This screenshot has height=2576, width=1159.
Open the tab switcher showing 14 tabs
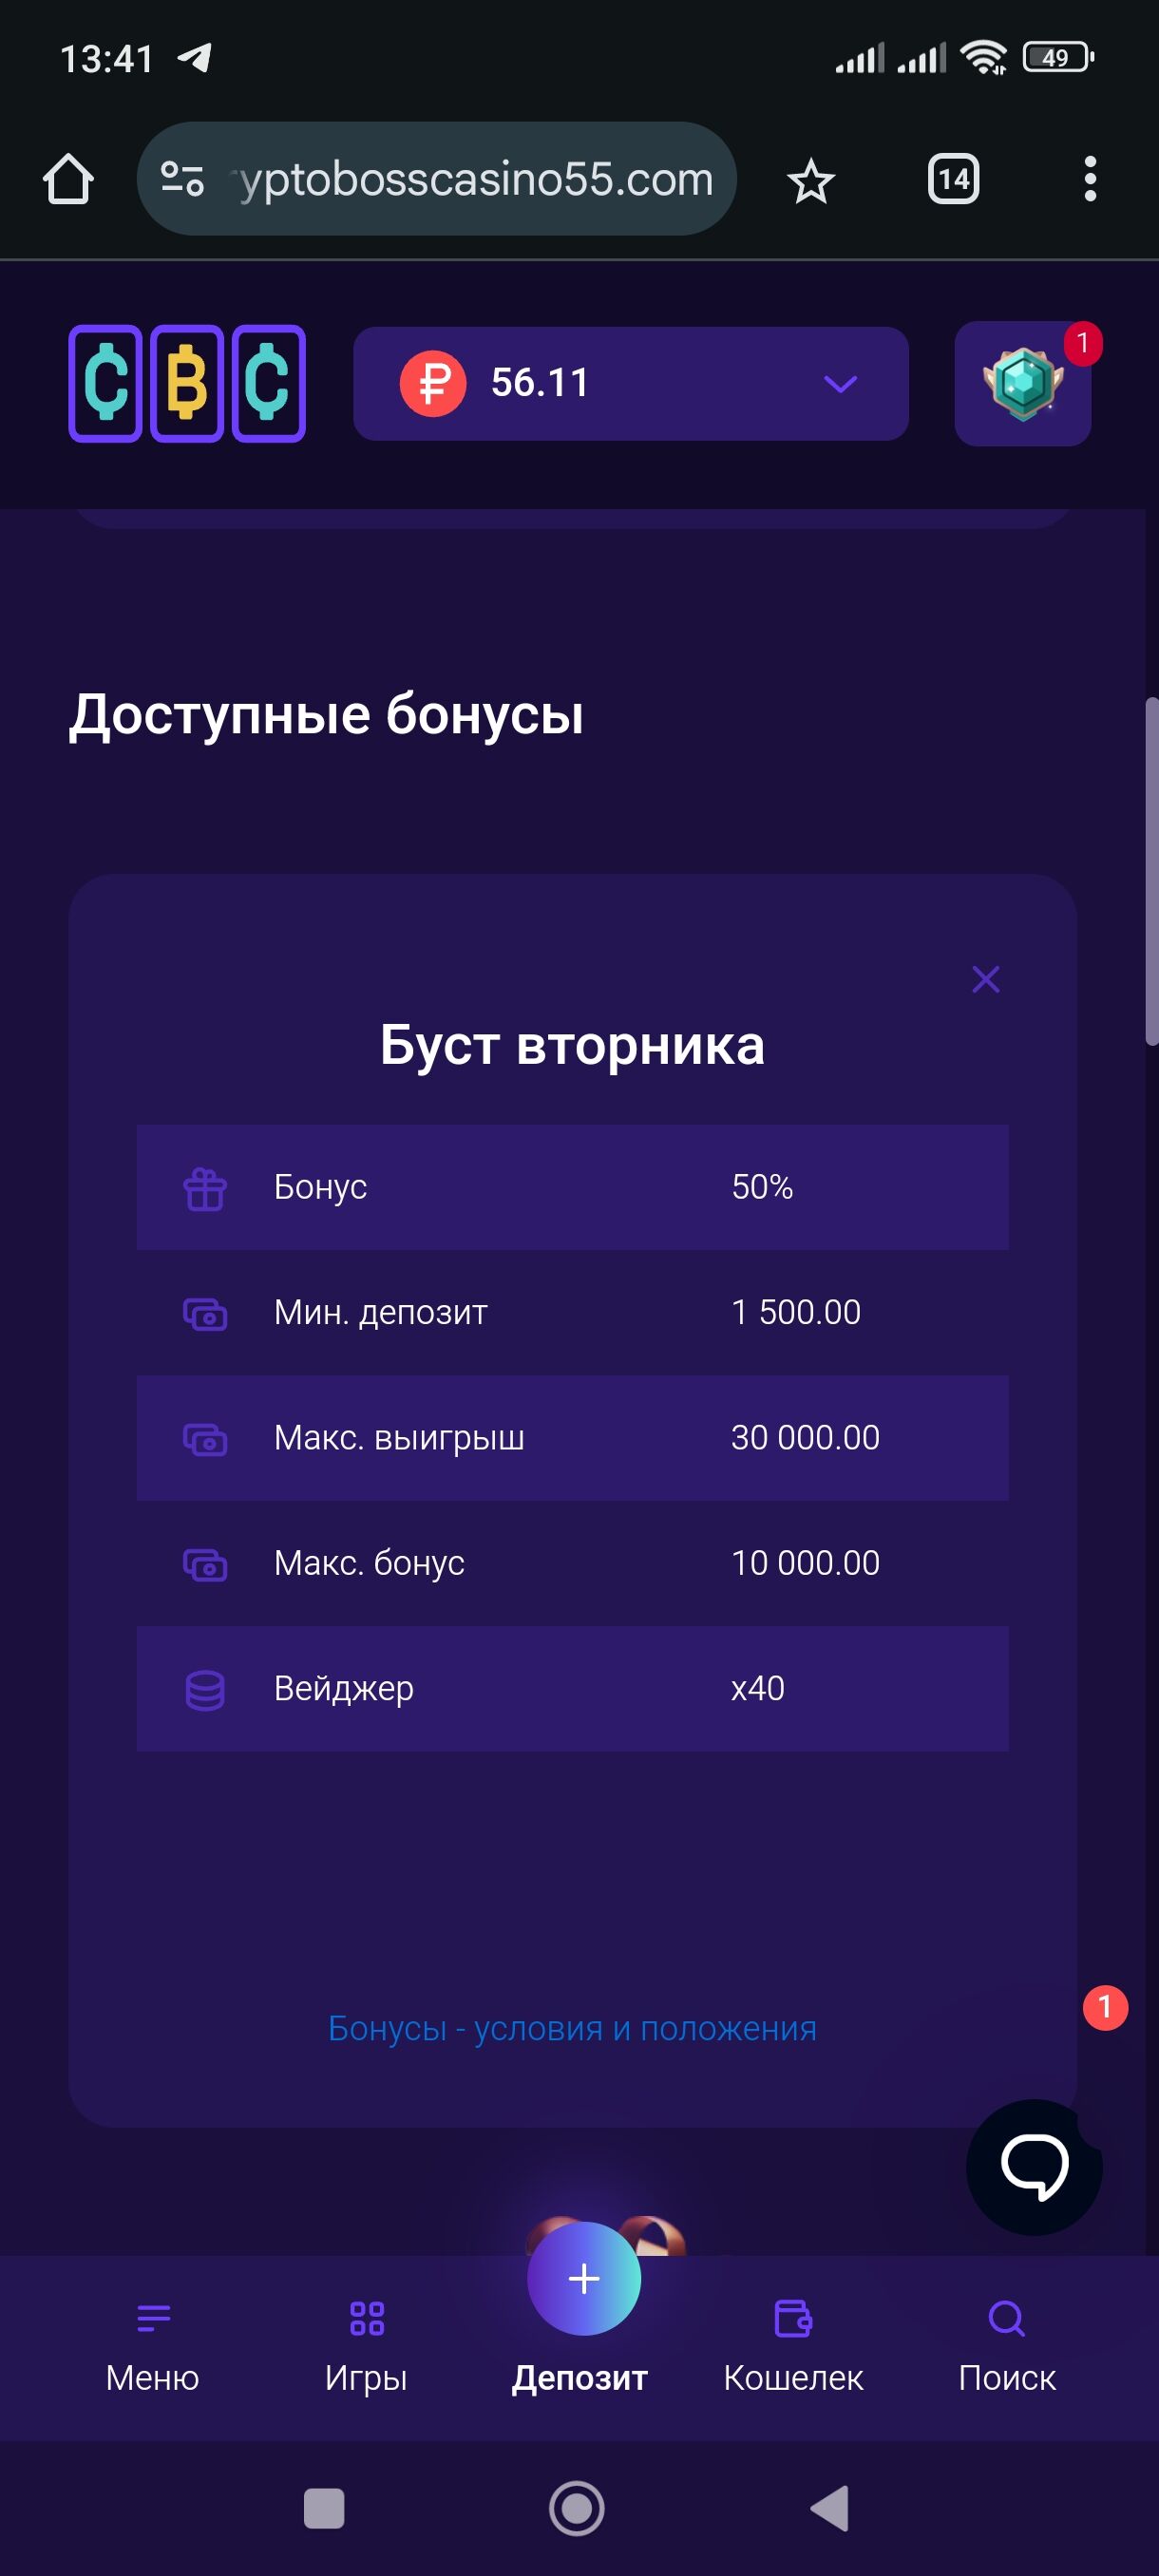(x=952, y=180)
